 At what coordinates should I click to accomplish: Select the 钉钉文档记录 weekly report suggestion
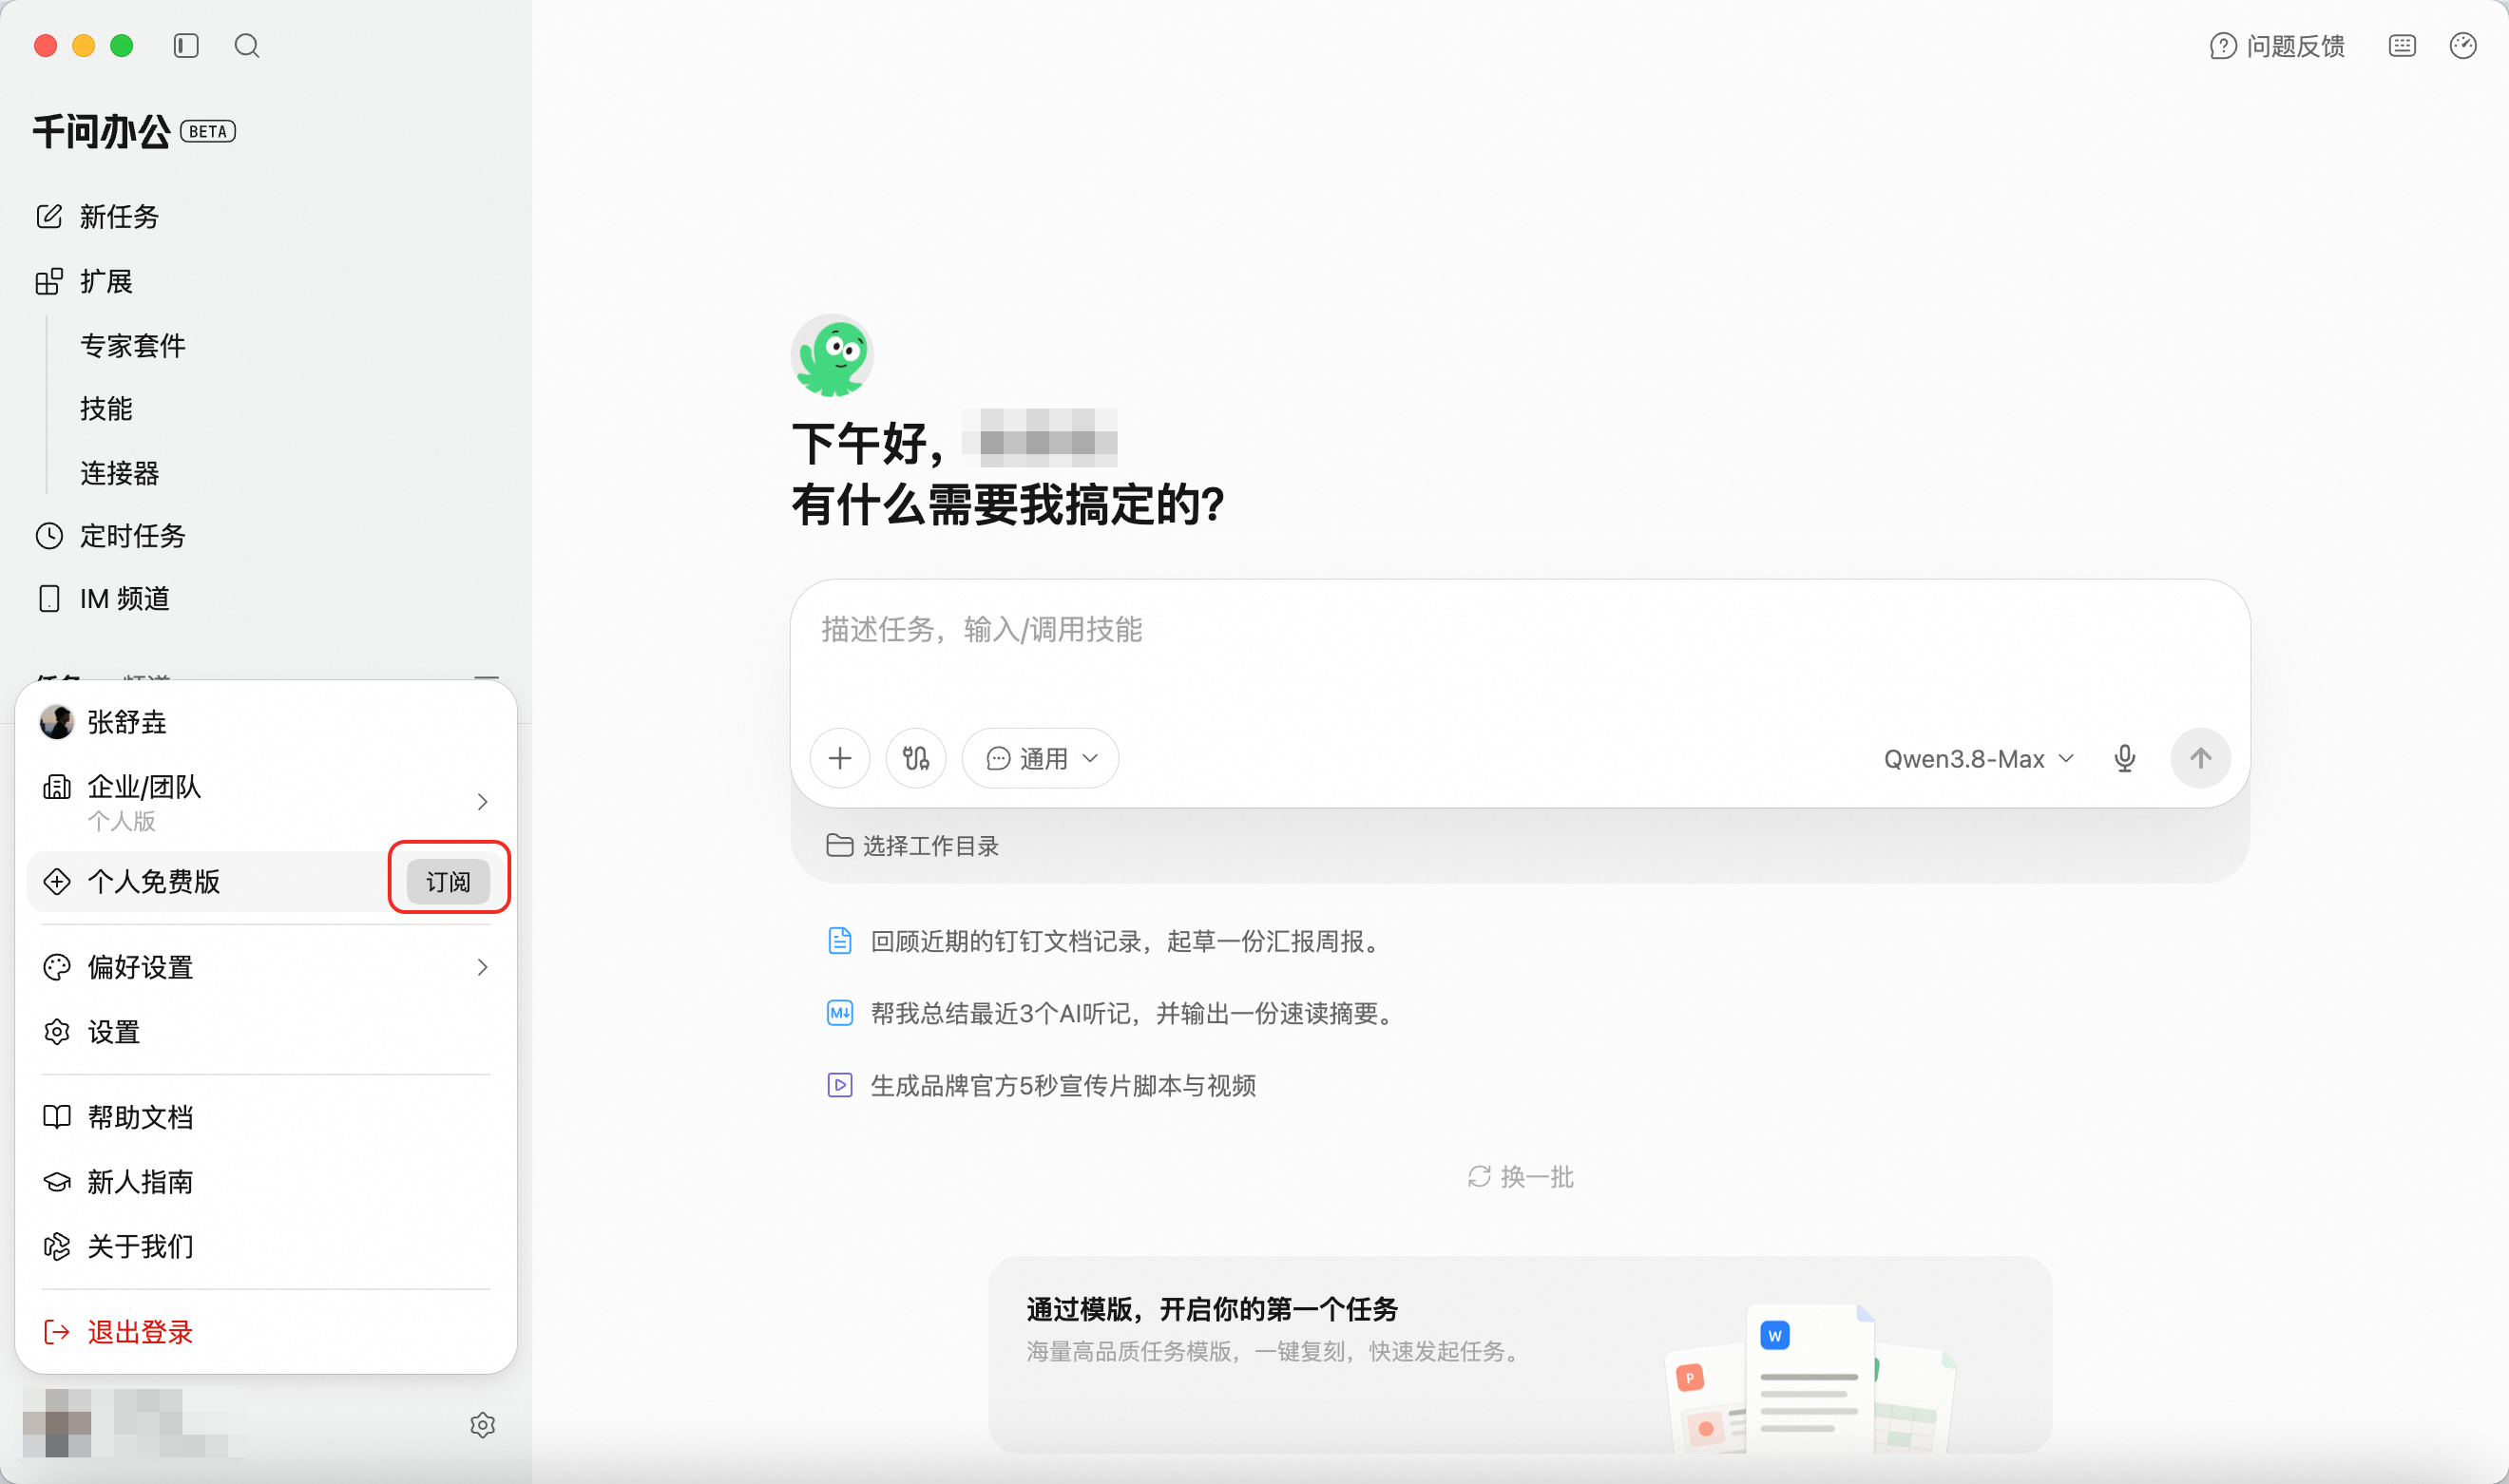(1106, 941)
